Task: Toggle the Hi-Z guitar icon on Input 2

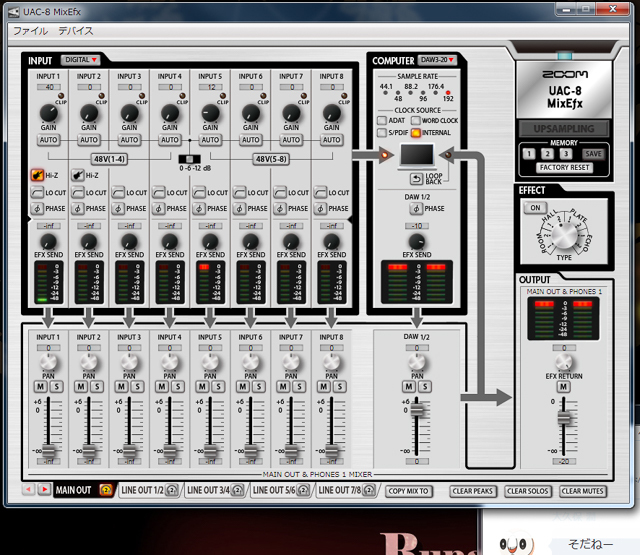Action: (78, 175)
